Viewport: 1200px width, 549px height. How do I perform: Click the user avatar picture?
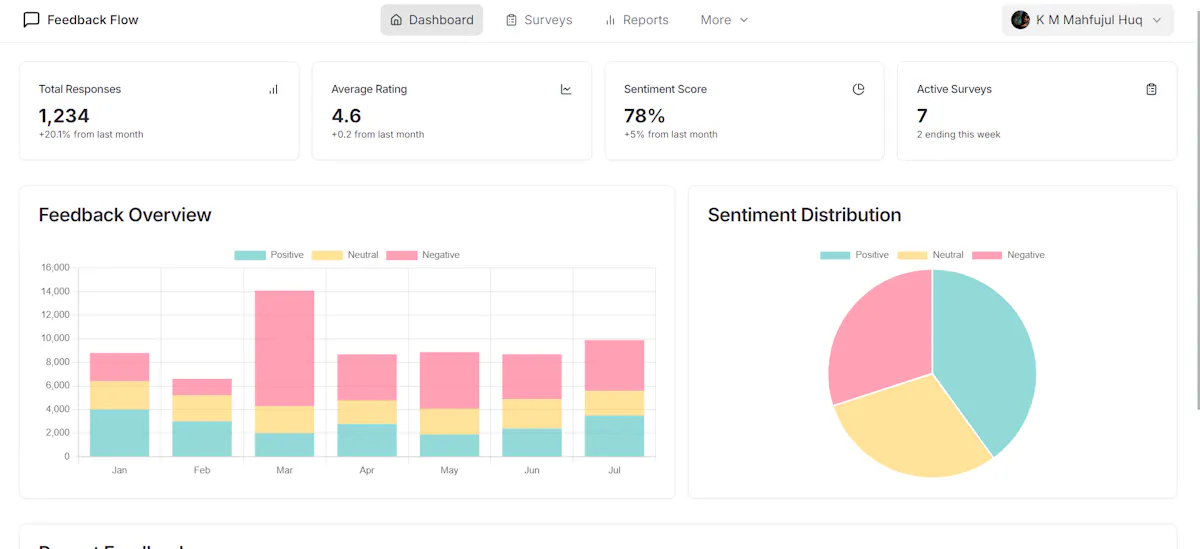[x=1020, y=20]
